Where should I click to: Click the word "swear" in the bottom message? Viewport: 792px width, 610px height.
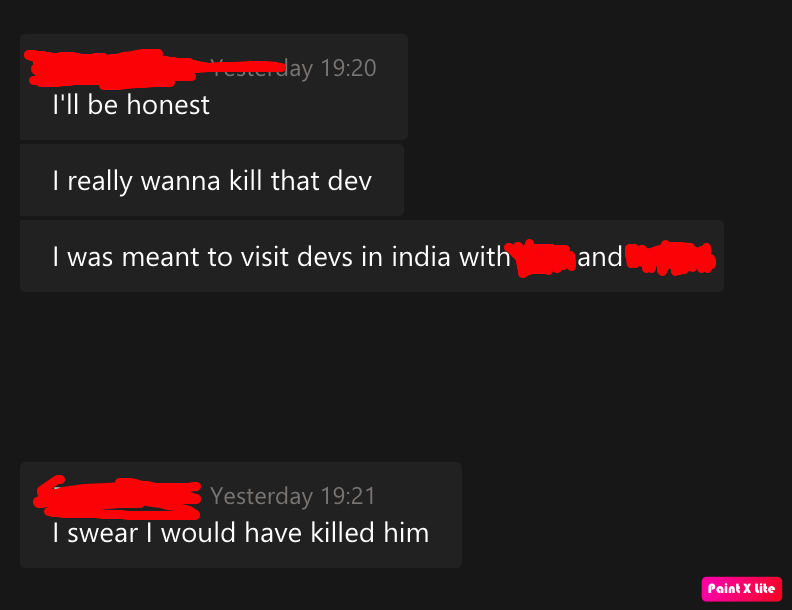(103, 534)
